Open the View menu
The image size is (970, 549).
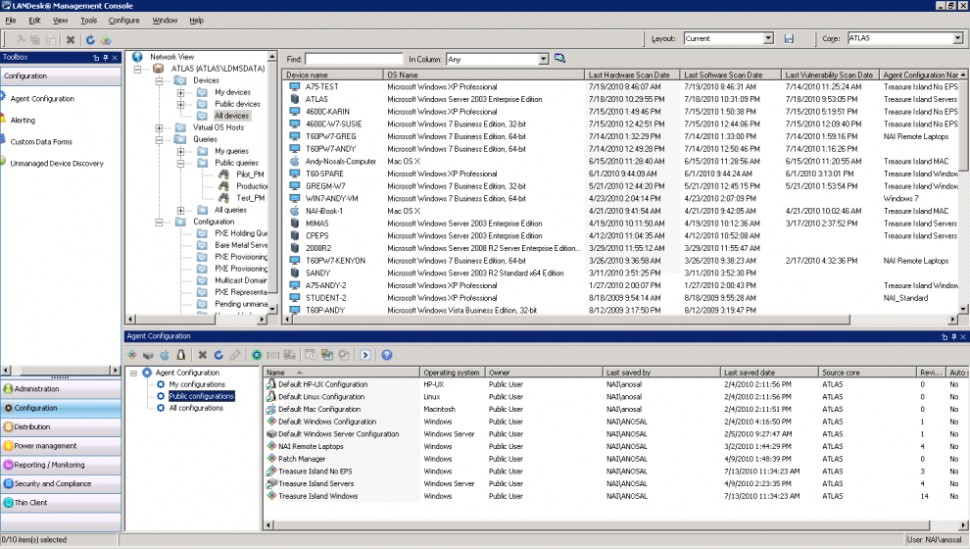point(60,20)
